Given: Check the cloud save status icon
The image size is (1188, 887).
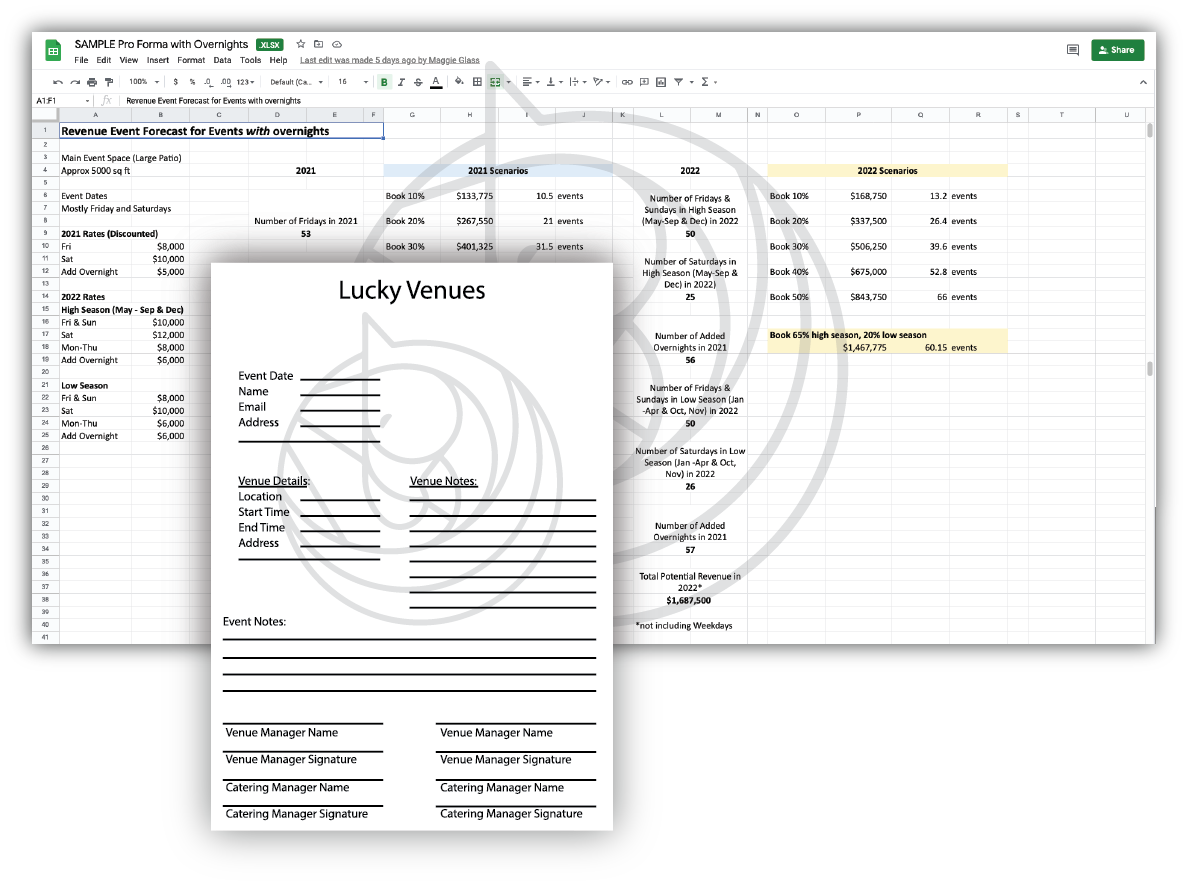Looking at the screenshot, I should (x=337, y=44).
